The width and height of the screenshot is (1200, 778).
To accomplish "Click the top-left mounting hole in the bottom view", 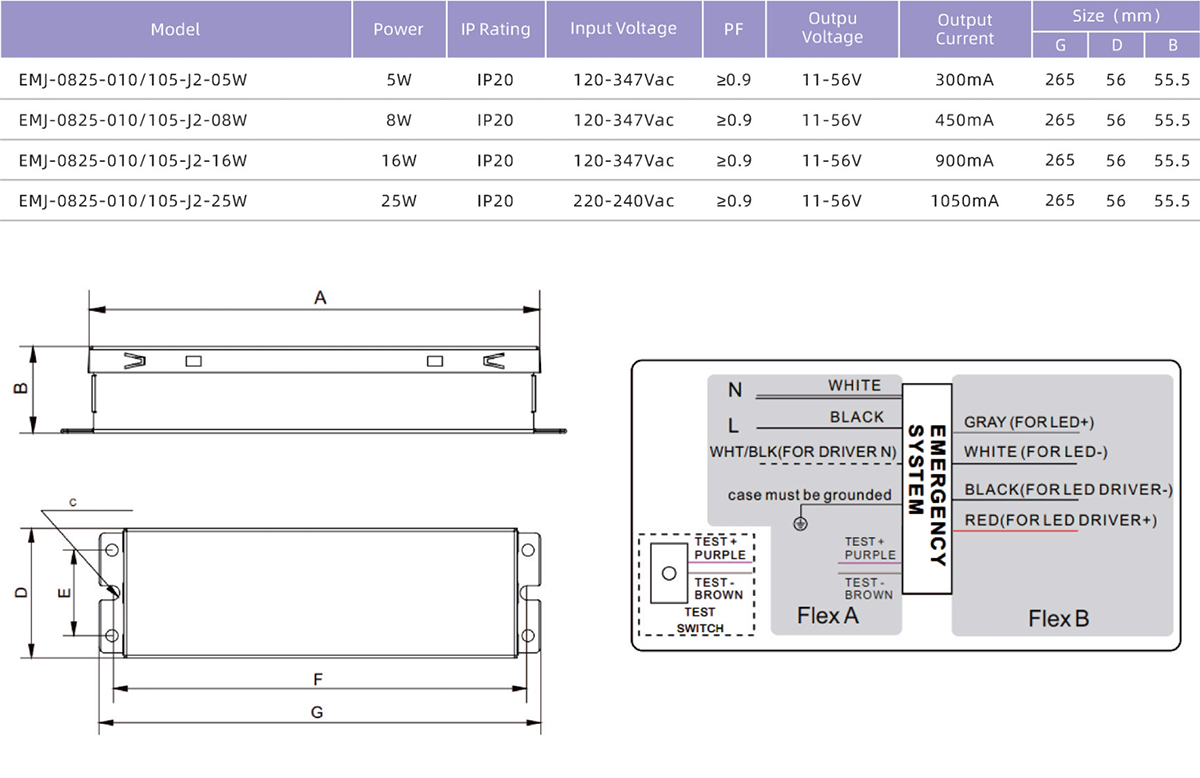I will [x=111, y=551].
